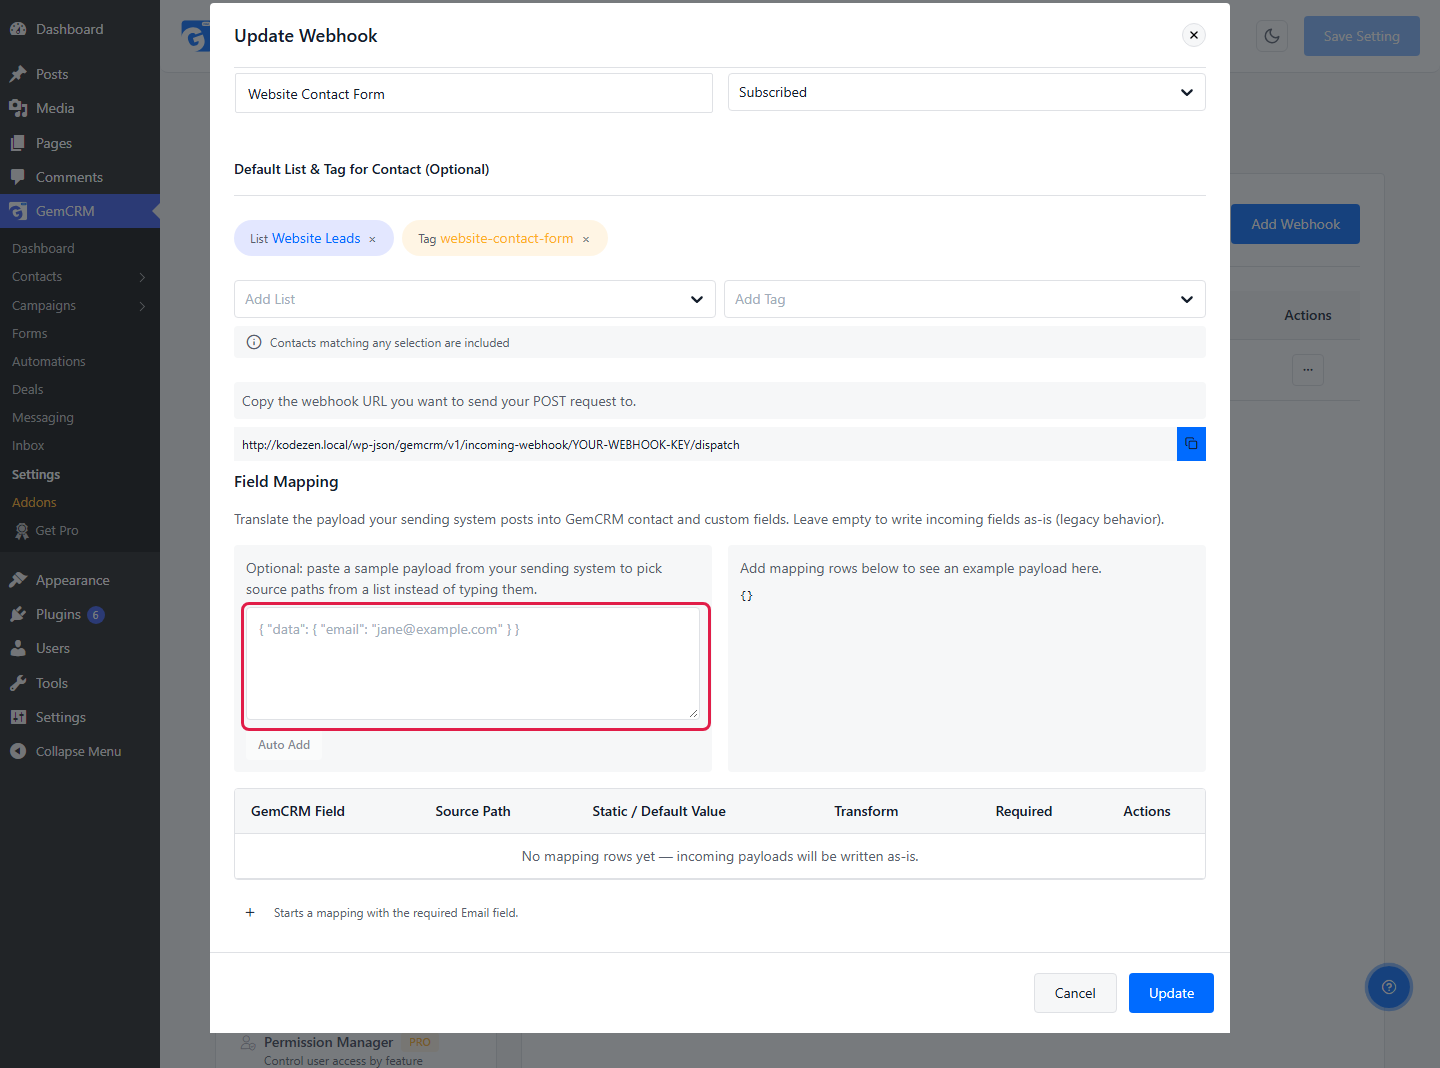Image resolution: width=1440 pixels, height=1068 pixels.
Task: Click the Plugins update count badge
Action: click(x=96, y=615)
